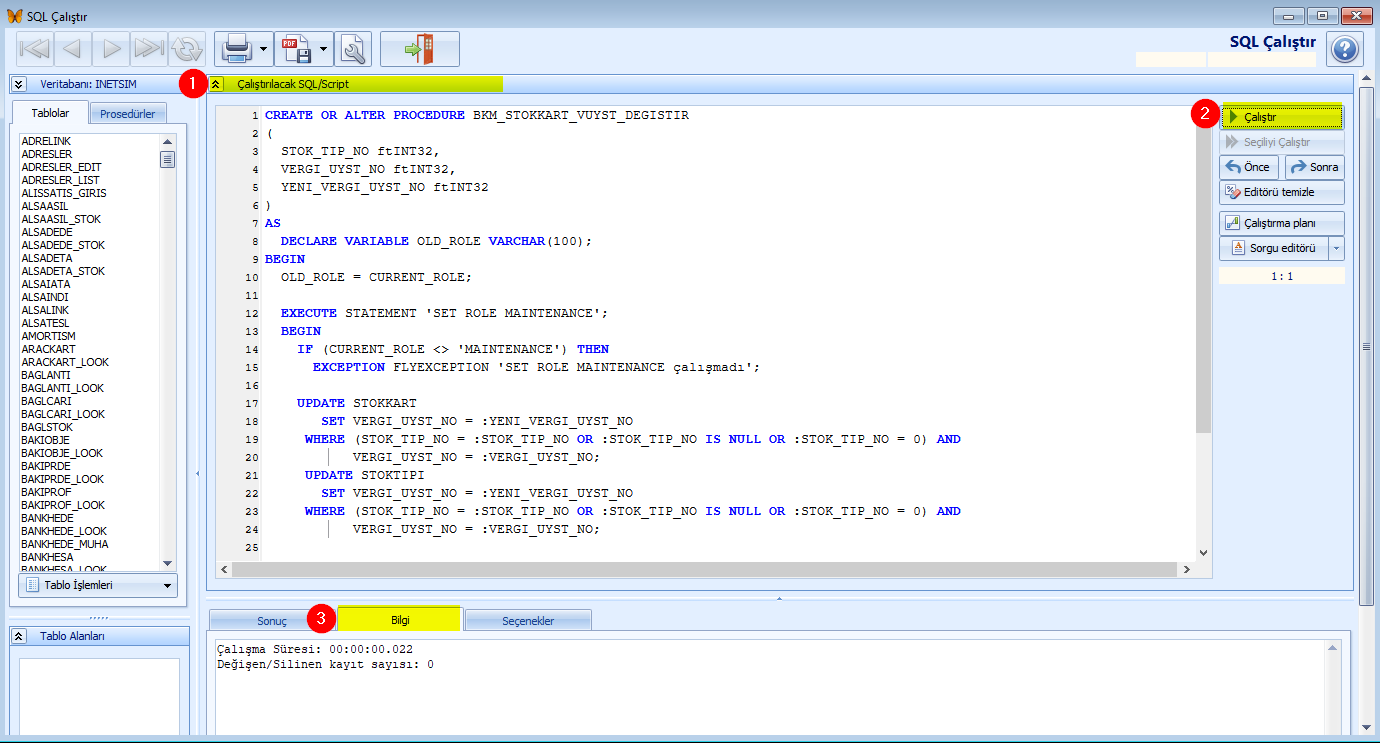Open the Sonuç tab

point(272,621)
